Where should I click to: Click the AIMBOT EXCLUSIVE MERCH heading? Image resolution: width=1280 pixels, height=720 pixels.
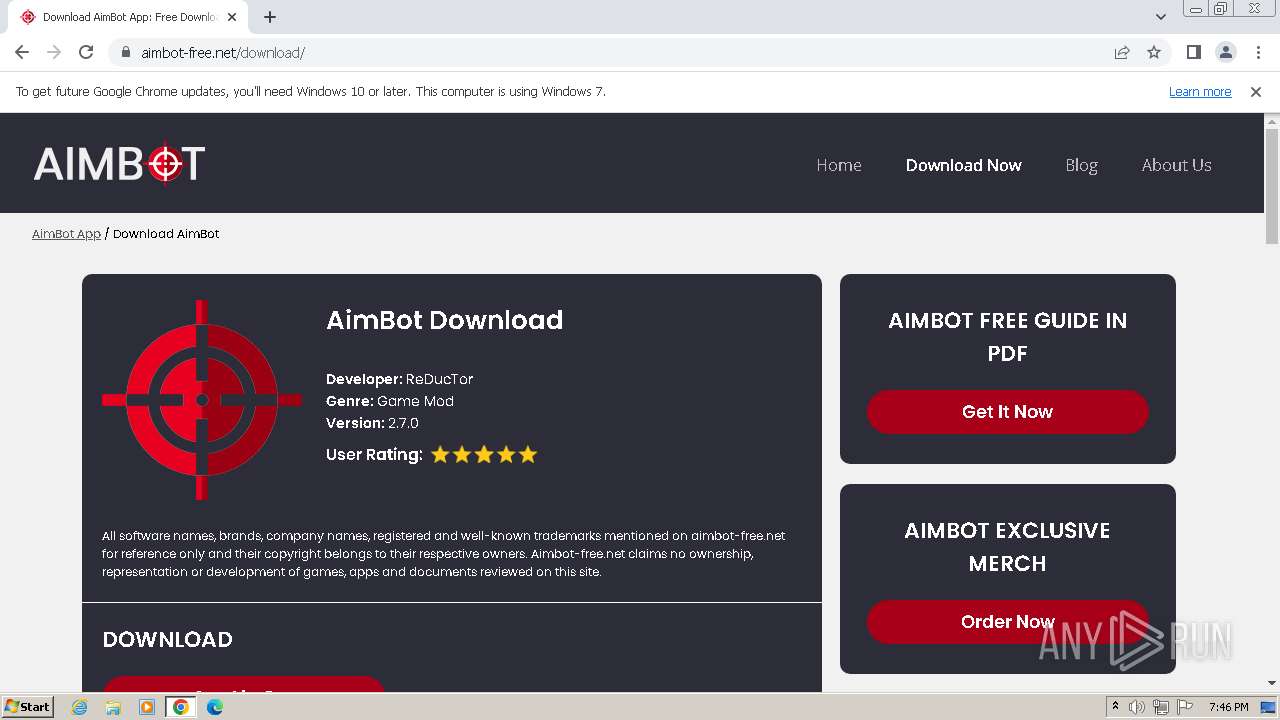pyautogui.click(x=1007, y=547)
